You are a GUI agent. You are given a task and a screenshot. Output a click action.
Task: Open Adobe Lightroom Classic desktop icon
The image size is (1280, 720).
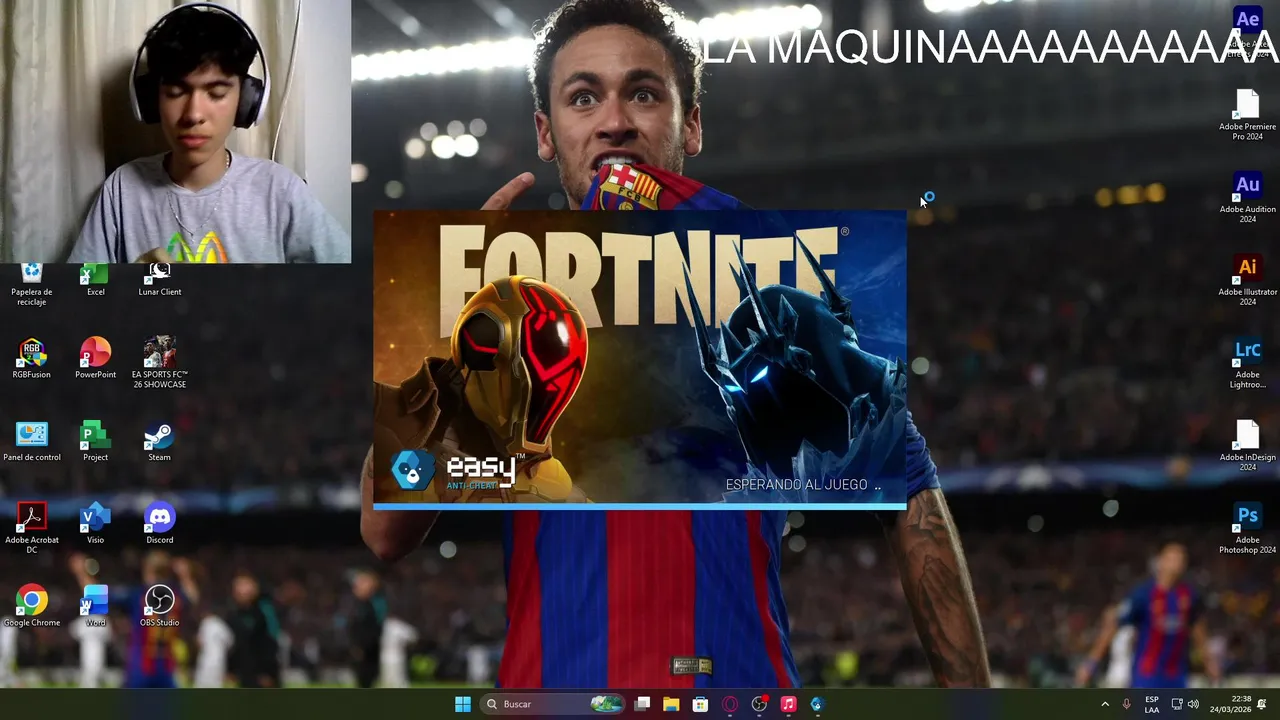pyautogui.click(x=1247, y=364)
